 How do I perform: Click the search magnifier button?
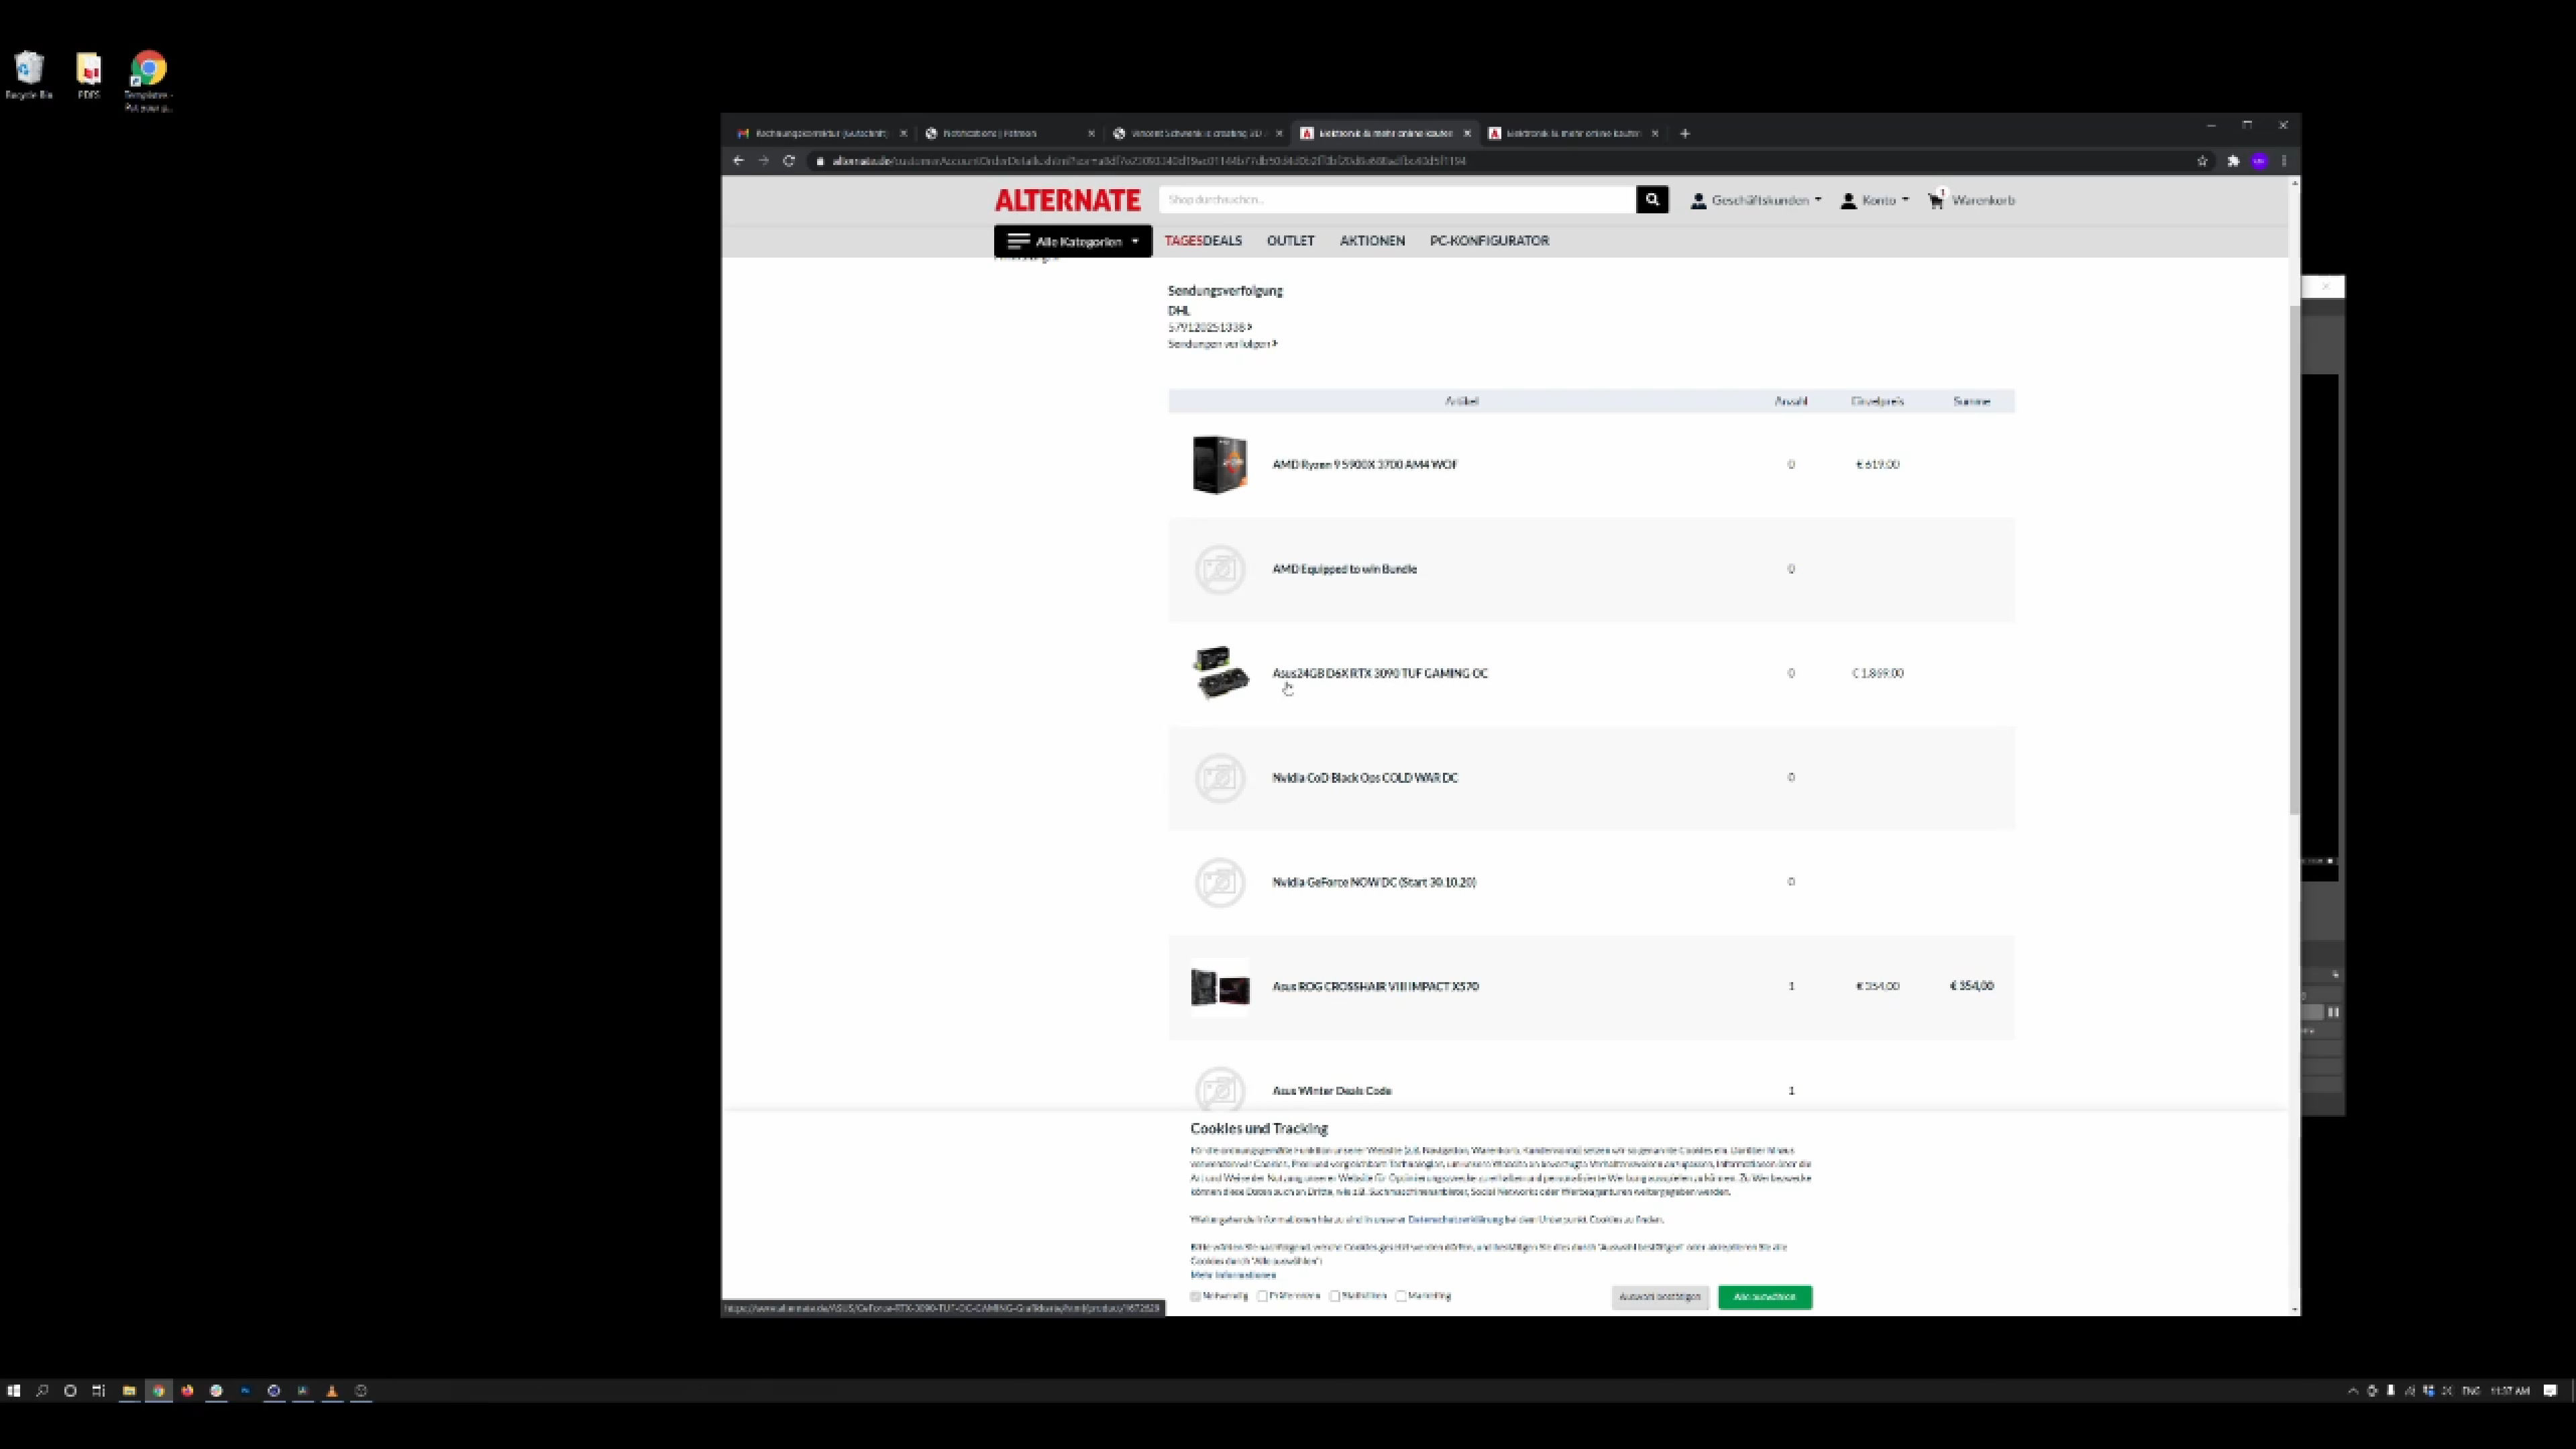tap(1651, 200)
